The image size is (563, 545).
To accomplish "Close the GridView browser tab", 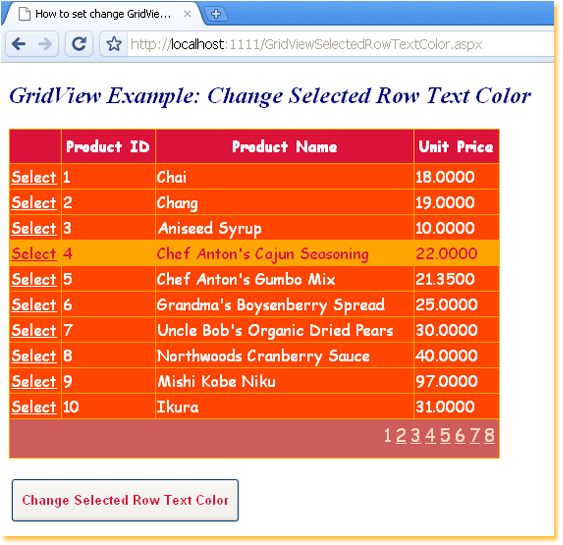I will [x=187, y=14].
